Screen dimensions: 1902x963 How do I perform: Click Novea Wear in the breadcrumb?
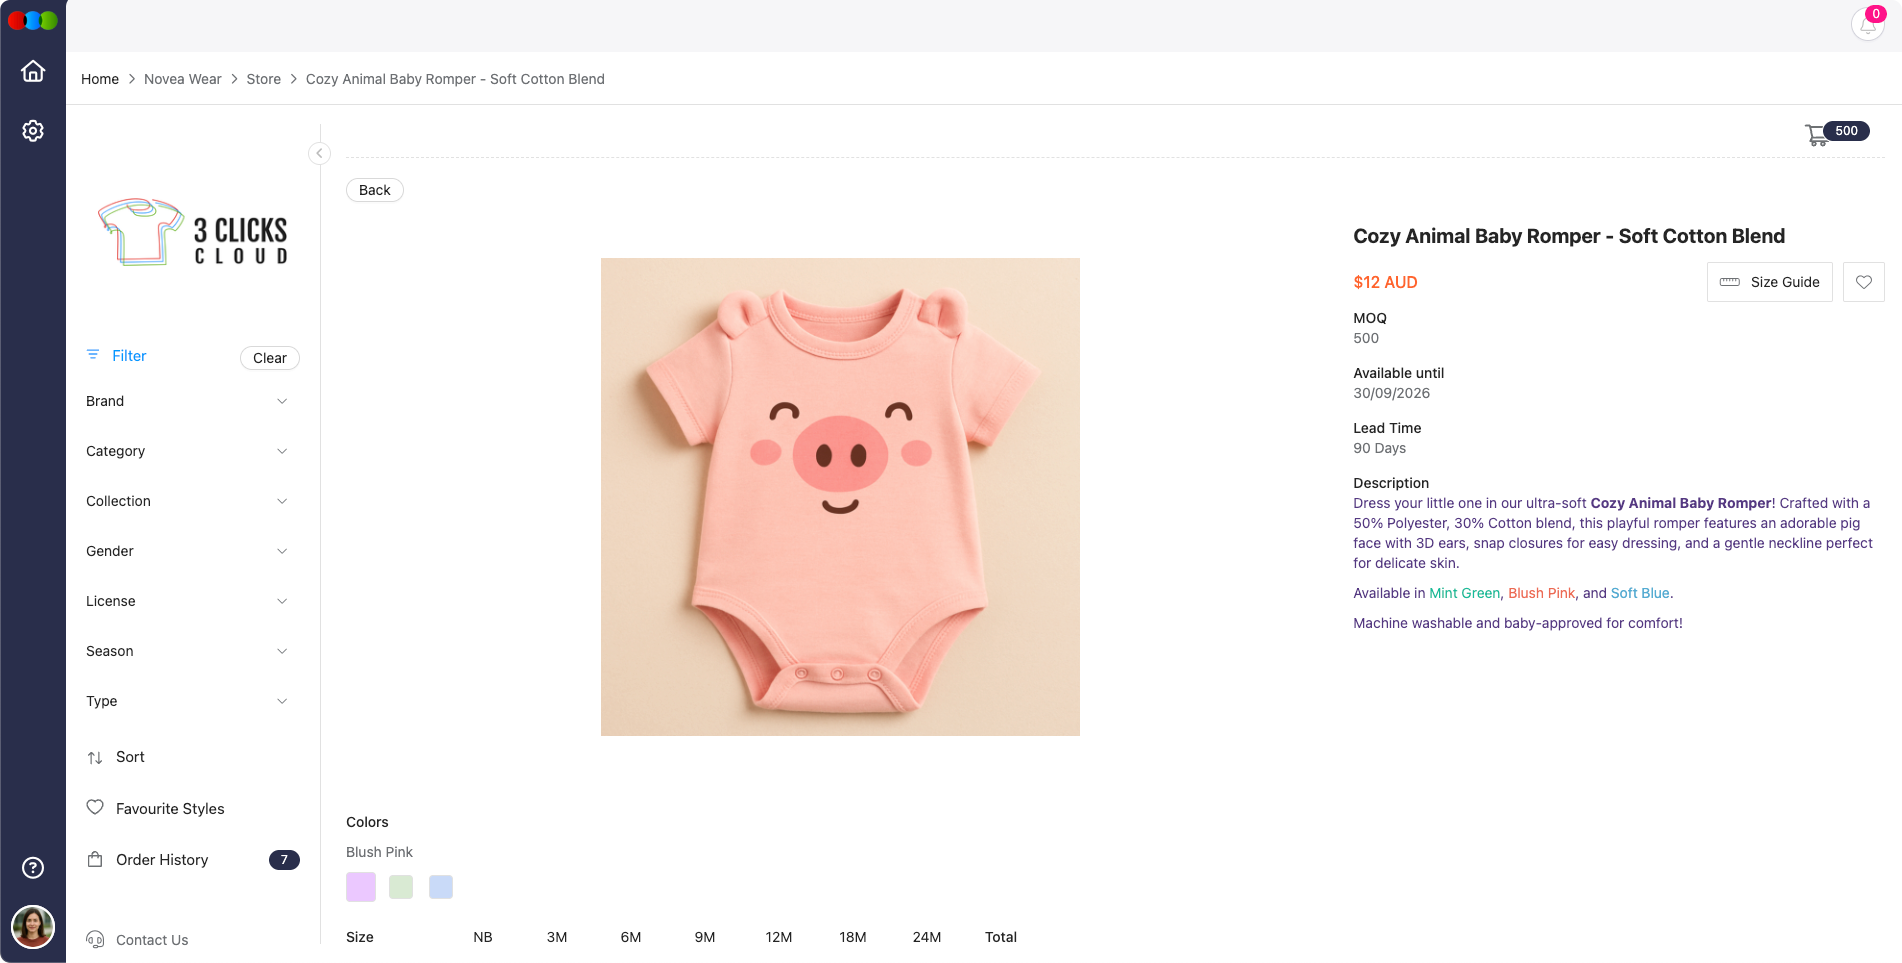(x=183, y=79)
